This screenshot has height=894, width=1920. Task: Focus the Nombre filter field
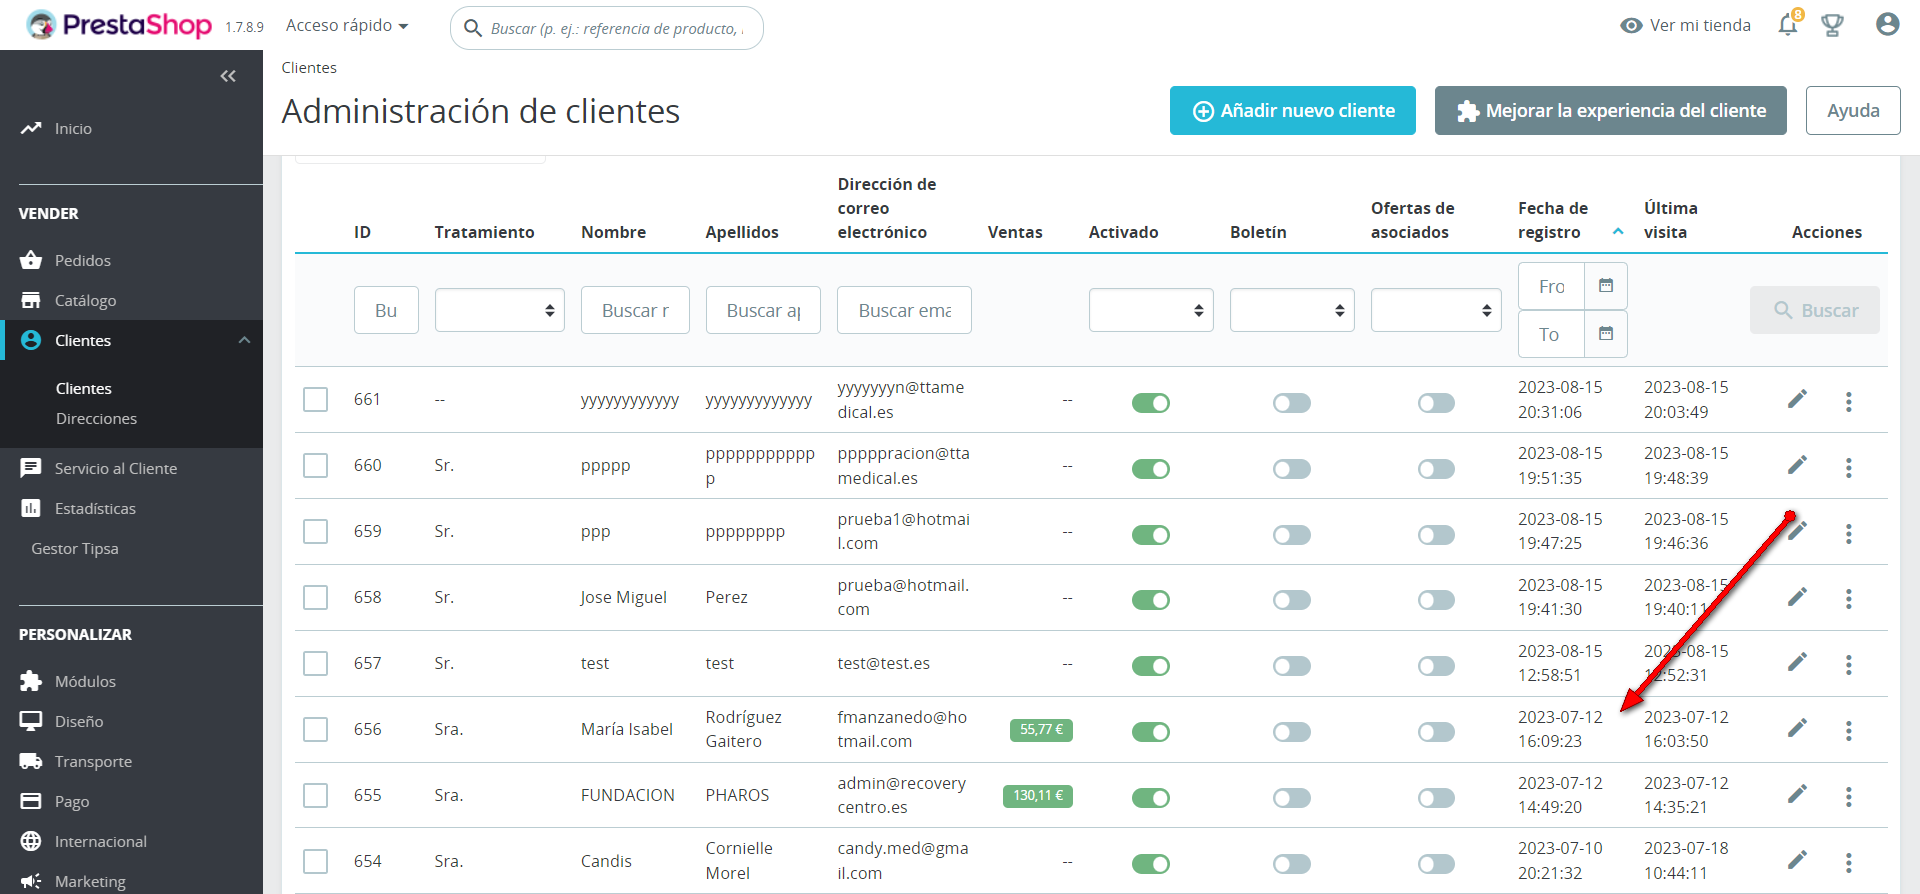tap(635, 310)
